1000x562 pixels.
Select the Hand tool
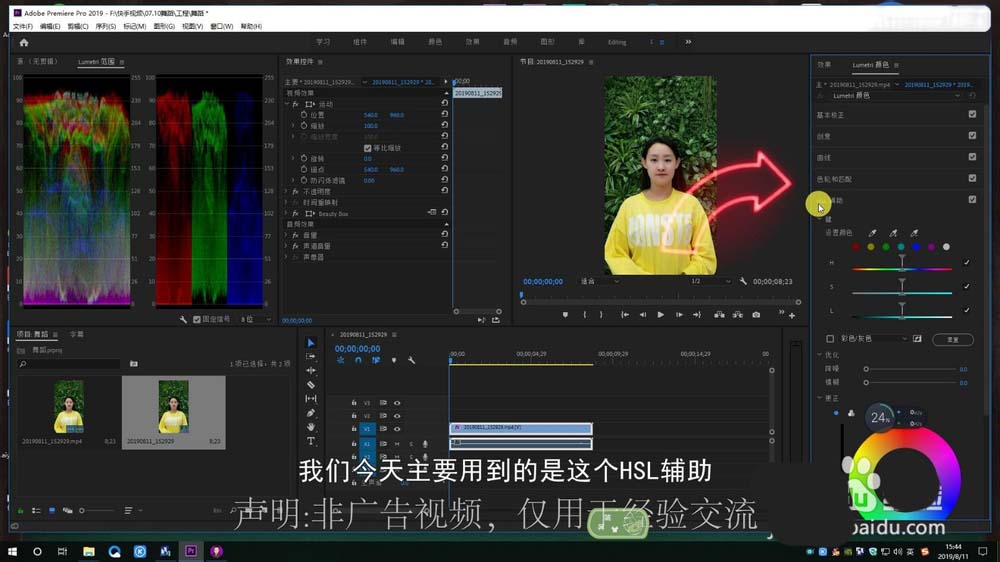point(311,427)
